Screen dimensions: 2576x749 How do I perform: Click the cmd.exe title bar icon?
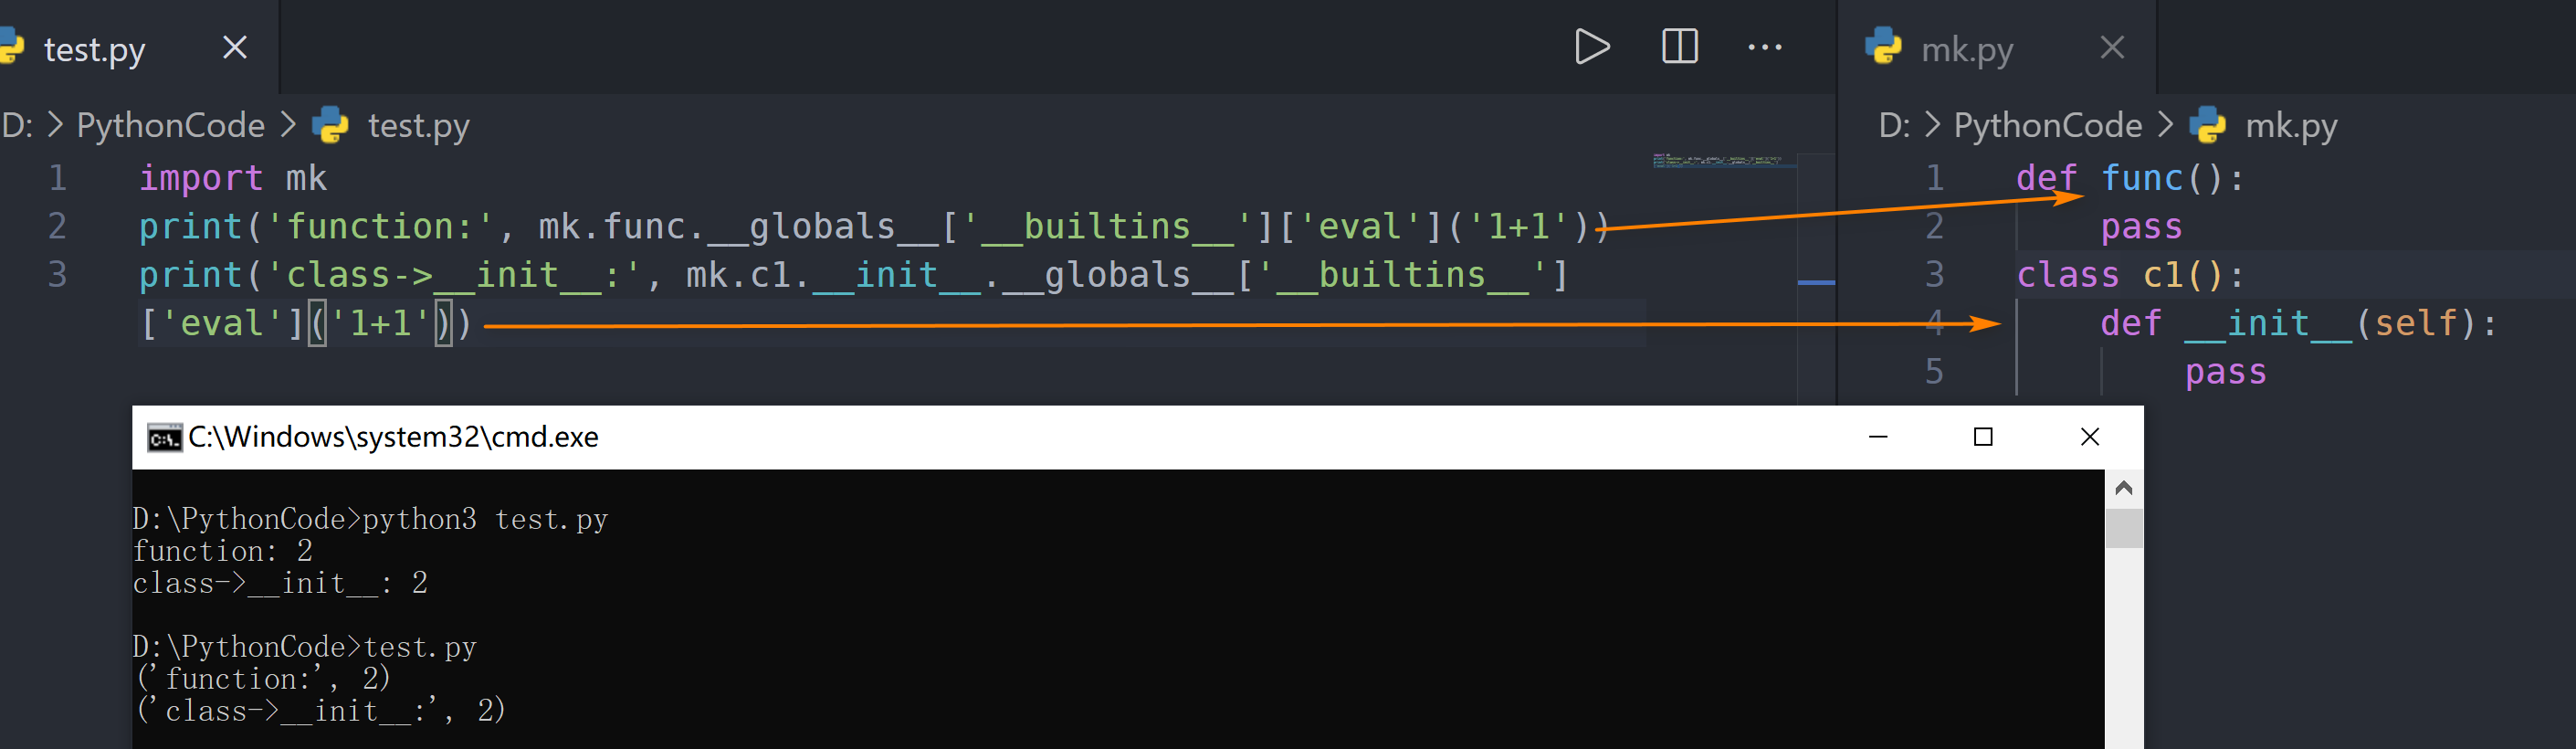click(164, 438)
